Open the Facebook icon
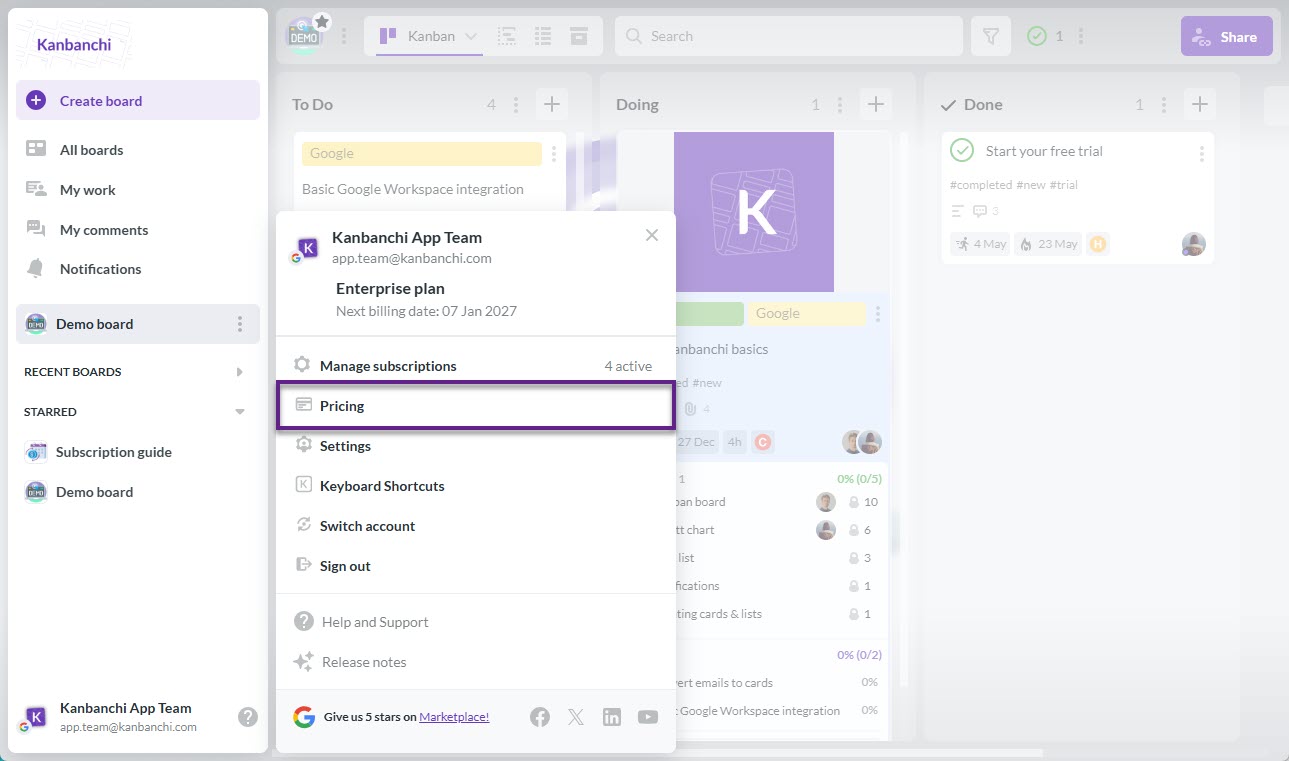The height and width of the screenshot is (761, 1289). (x=540, y=717)
